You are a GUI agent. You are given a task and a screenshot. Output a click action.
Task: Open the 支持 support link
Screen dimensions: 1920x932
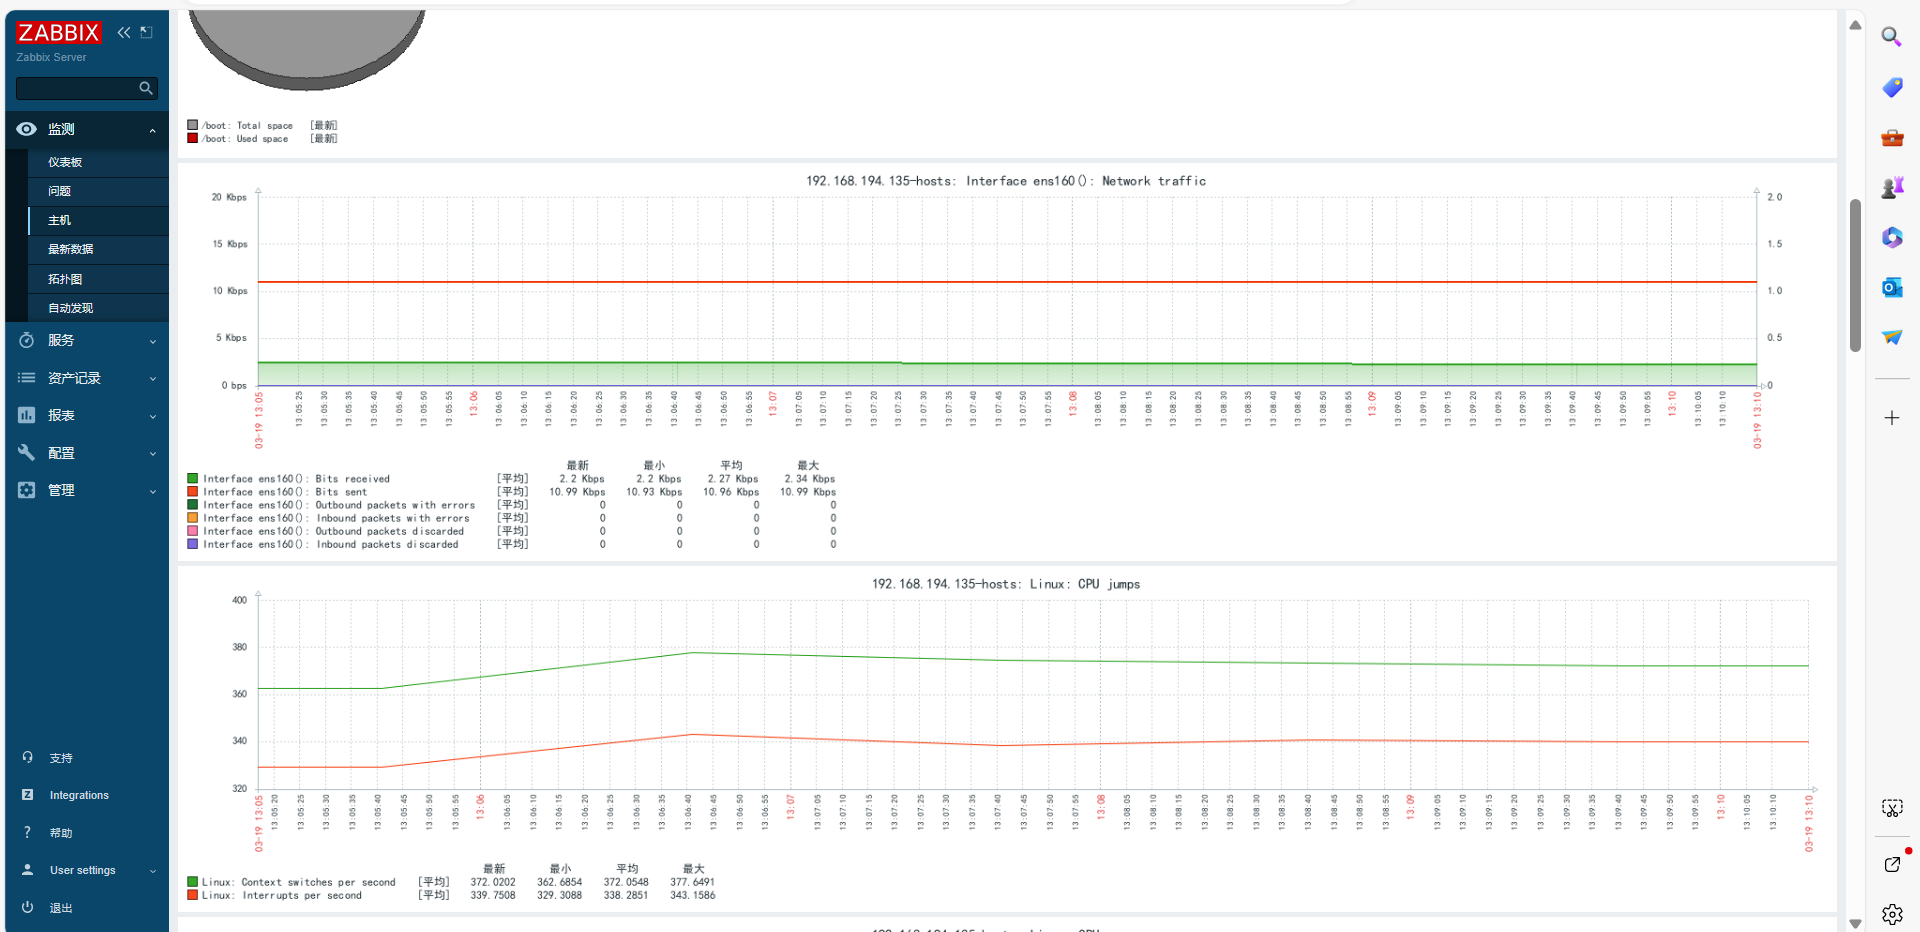tap(61, 758)
